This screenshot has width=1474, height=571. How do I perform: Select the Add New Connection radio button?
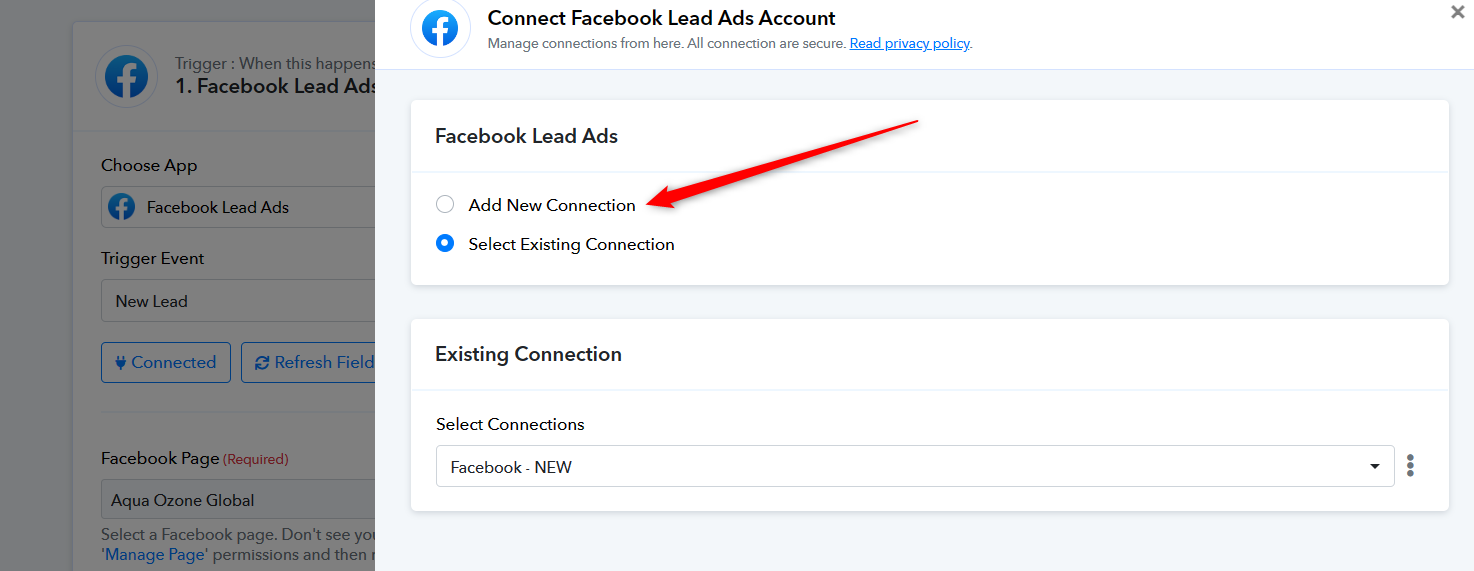click(445, 205)
